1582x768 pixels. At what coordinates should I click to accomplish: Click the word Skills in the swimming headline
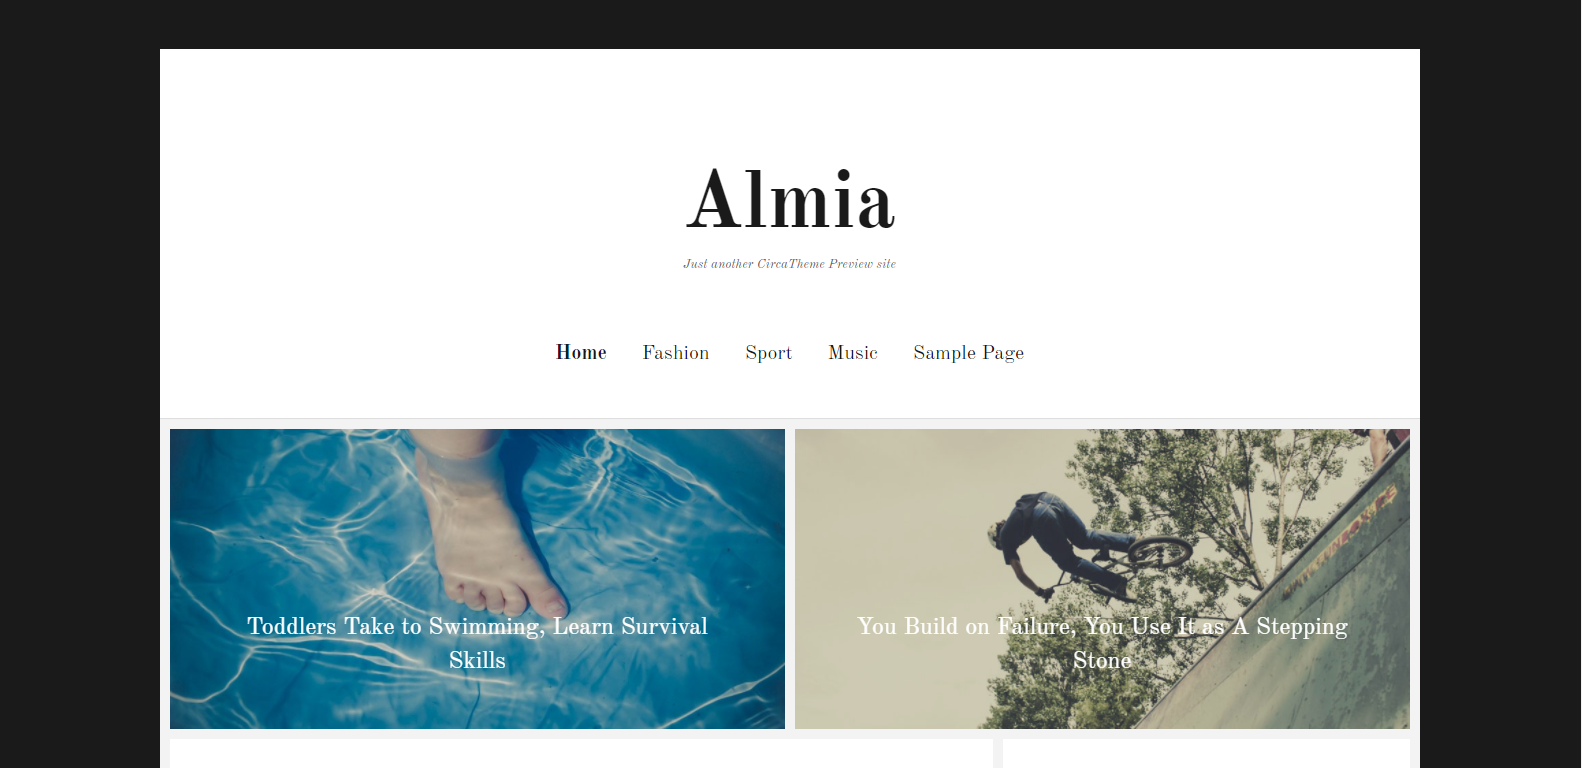pos(477,660)
